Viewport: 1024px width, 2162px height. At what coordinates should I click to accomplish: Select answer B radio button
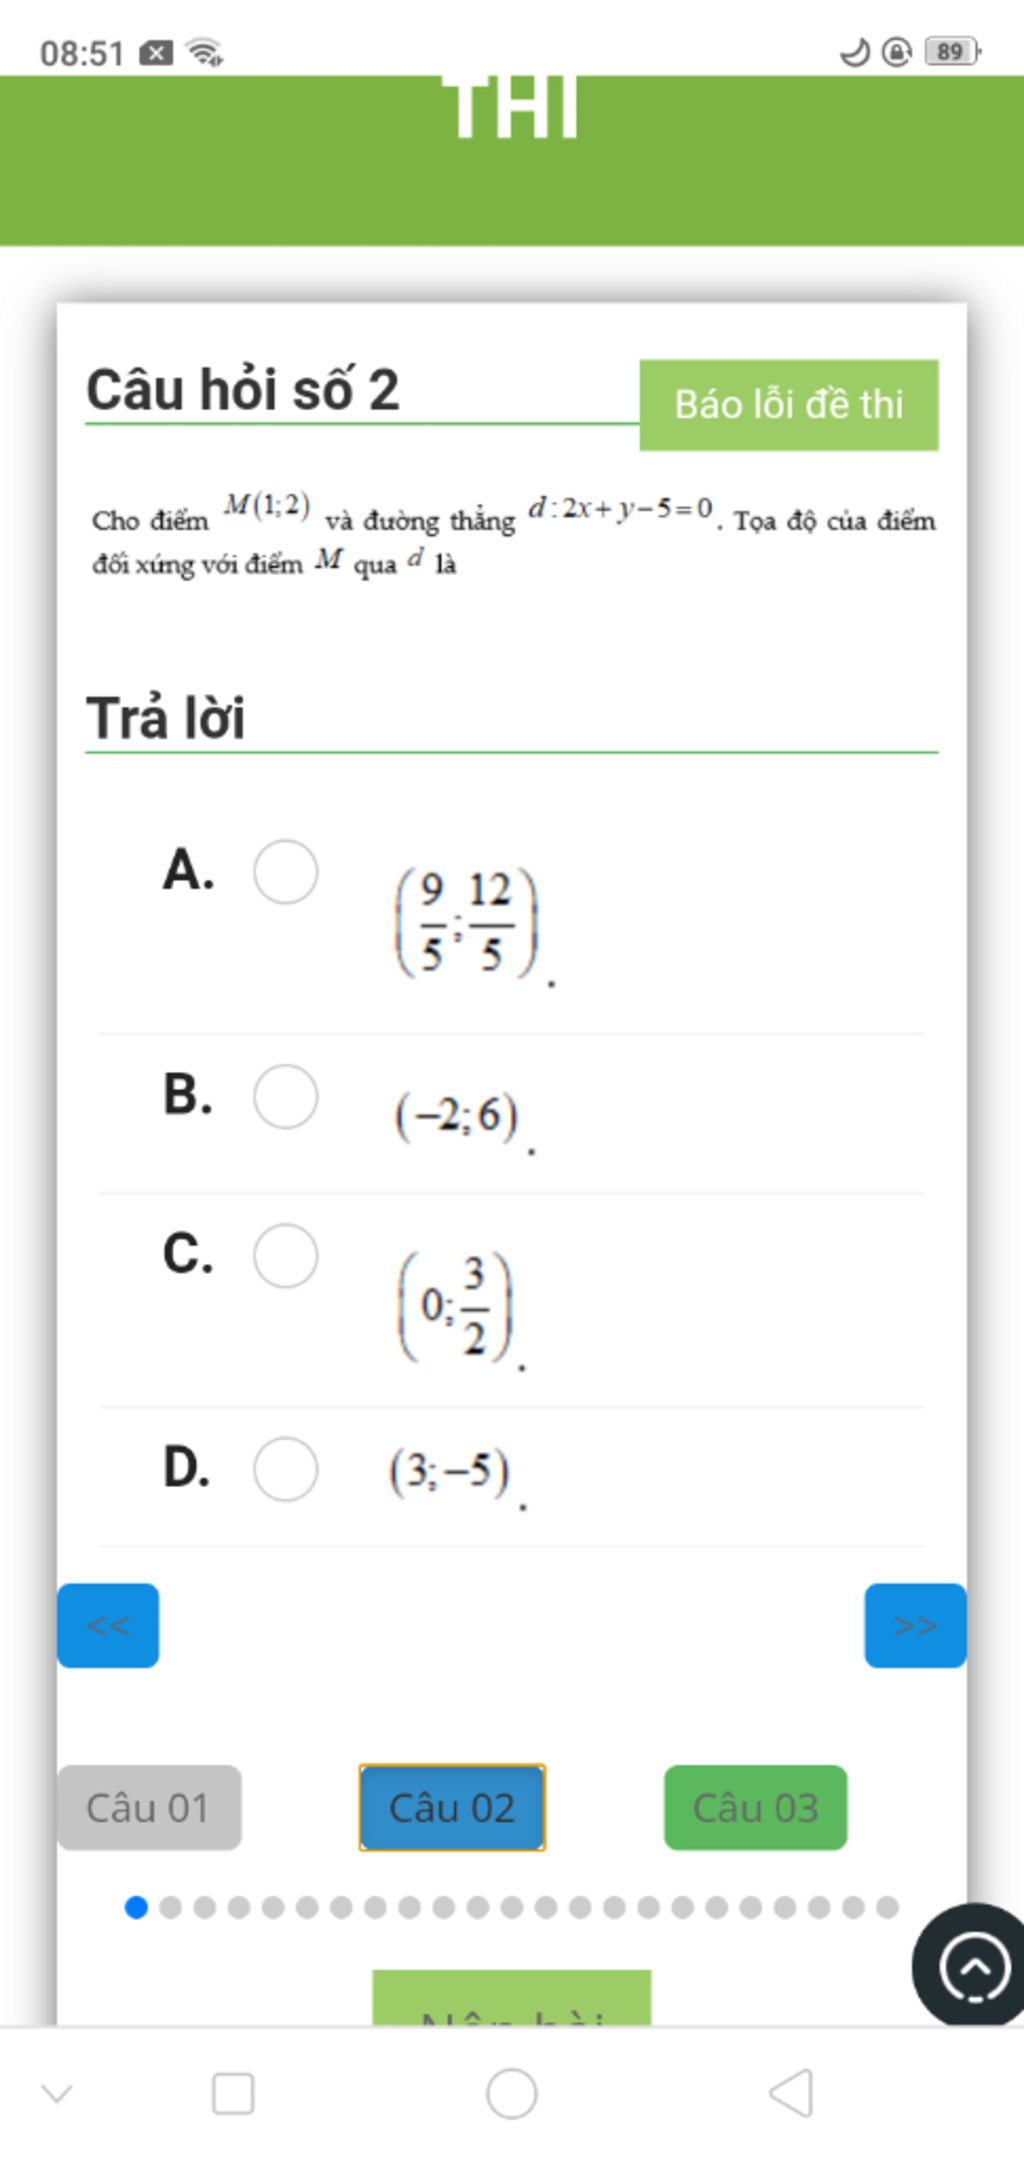tap(286, 1096)
